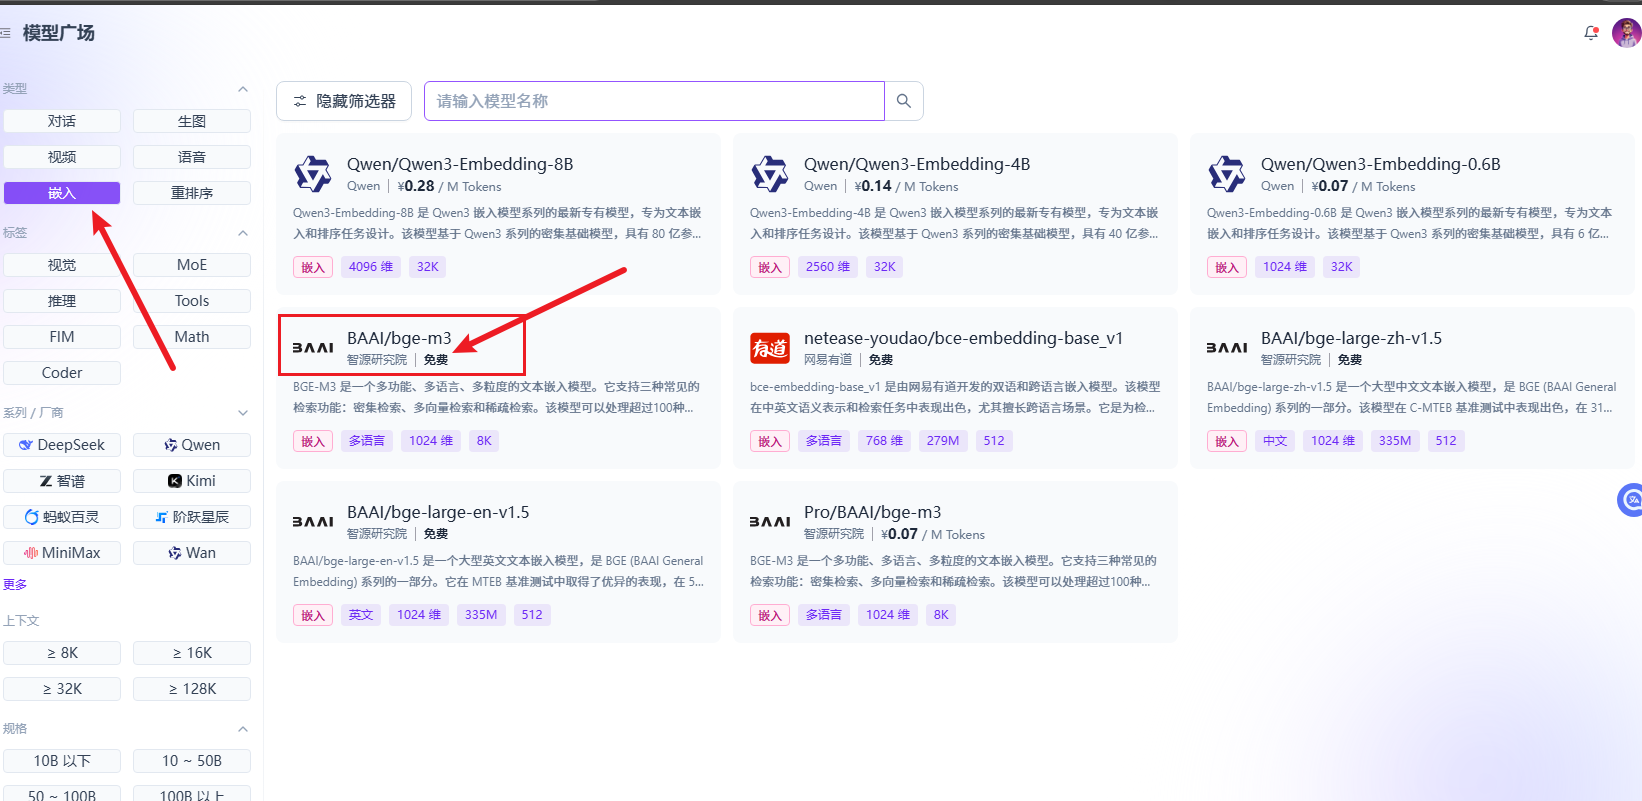The width and height of the screenshot is (1642, 801).
Task: Collapse the 类型 filter section
Action: [242, 89]
